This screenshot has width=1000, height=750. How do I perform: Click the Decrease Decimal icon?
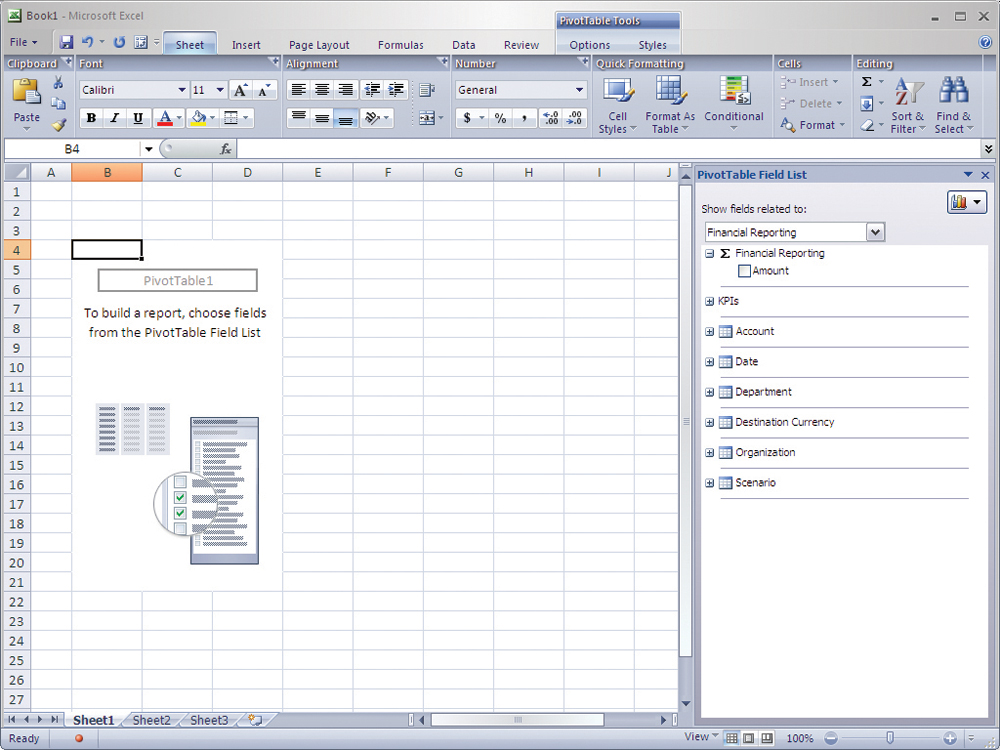[574, 118]
